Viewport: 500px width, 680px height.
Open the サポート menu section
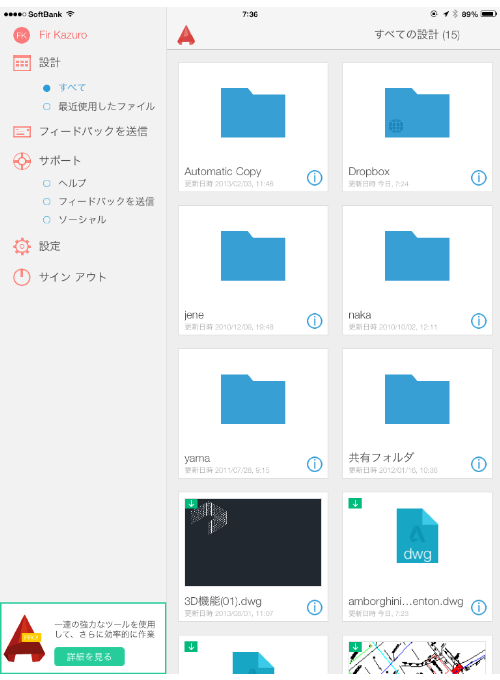[60, 161]
